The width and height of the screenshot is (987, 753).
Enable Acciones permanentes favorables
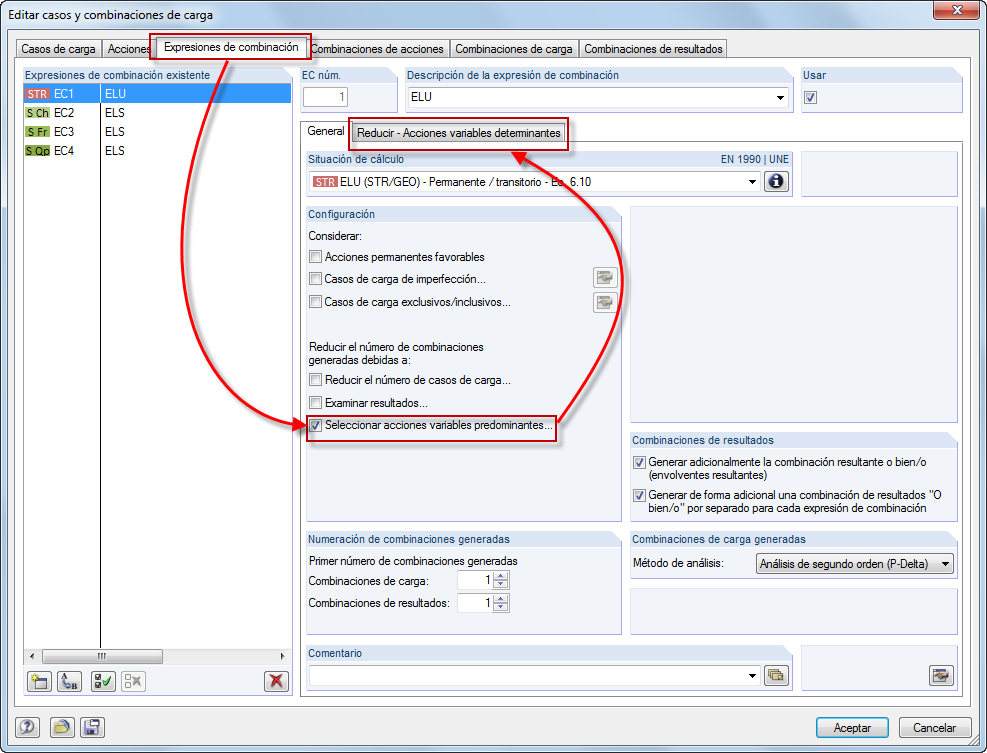tap(315, 256)
